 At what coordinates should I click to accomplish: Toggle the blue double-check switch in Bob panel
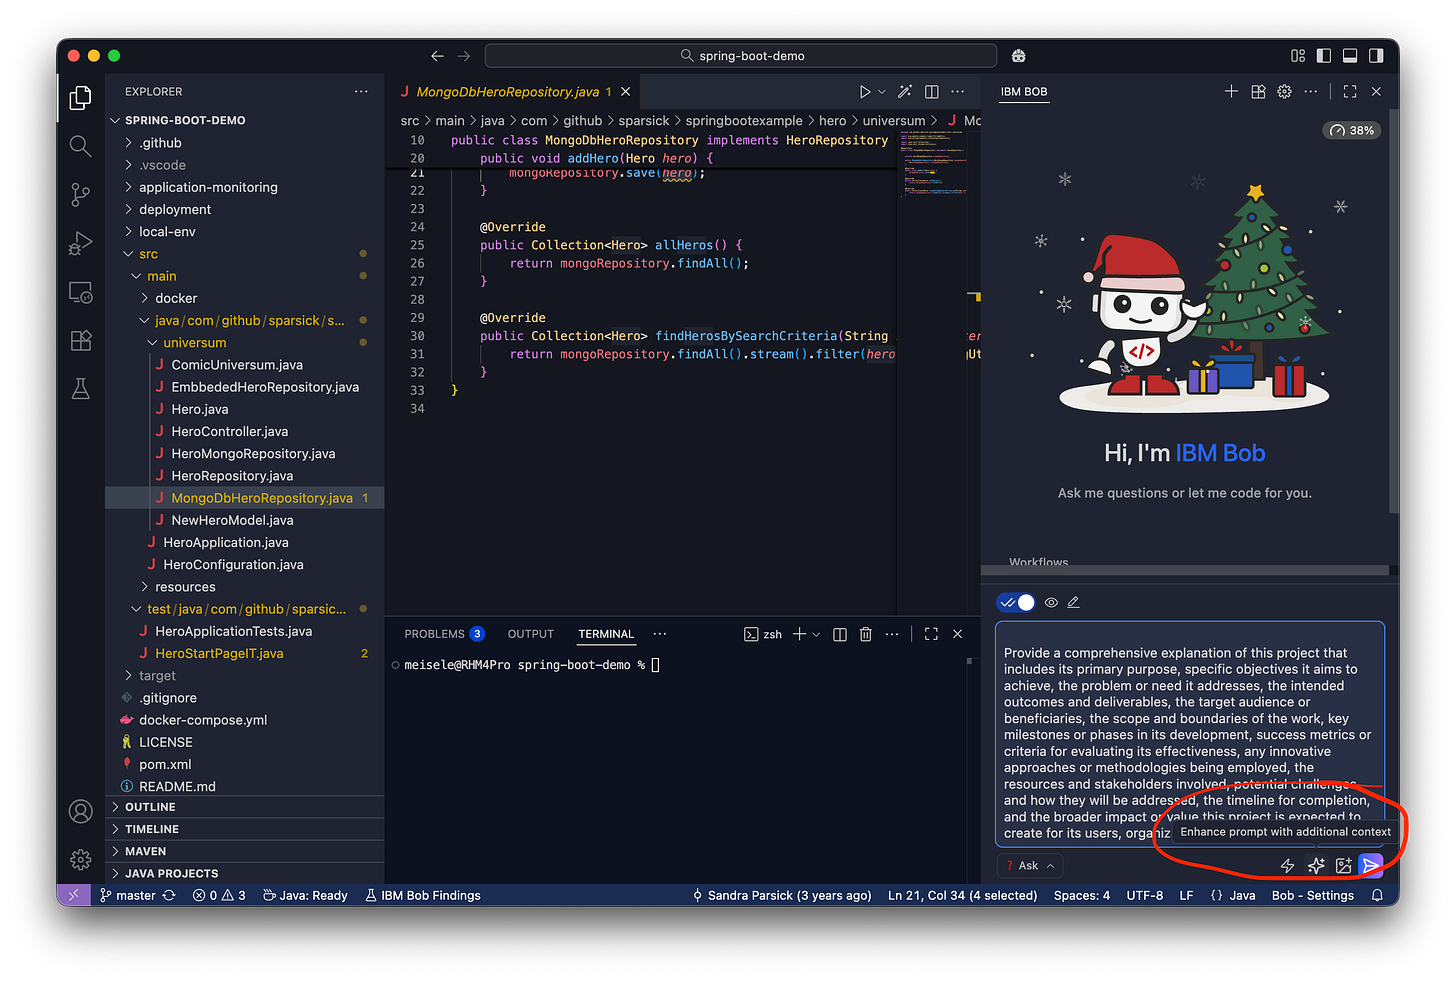click(1015, 602)
